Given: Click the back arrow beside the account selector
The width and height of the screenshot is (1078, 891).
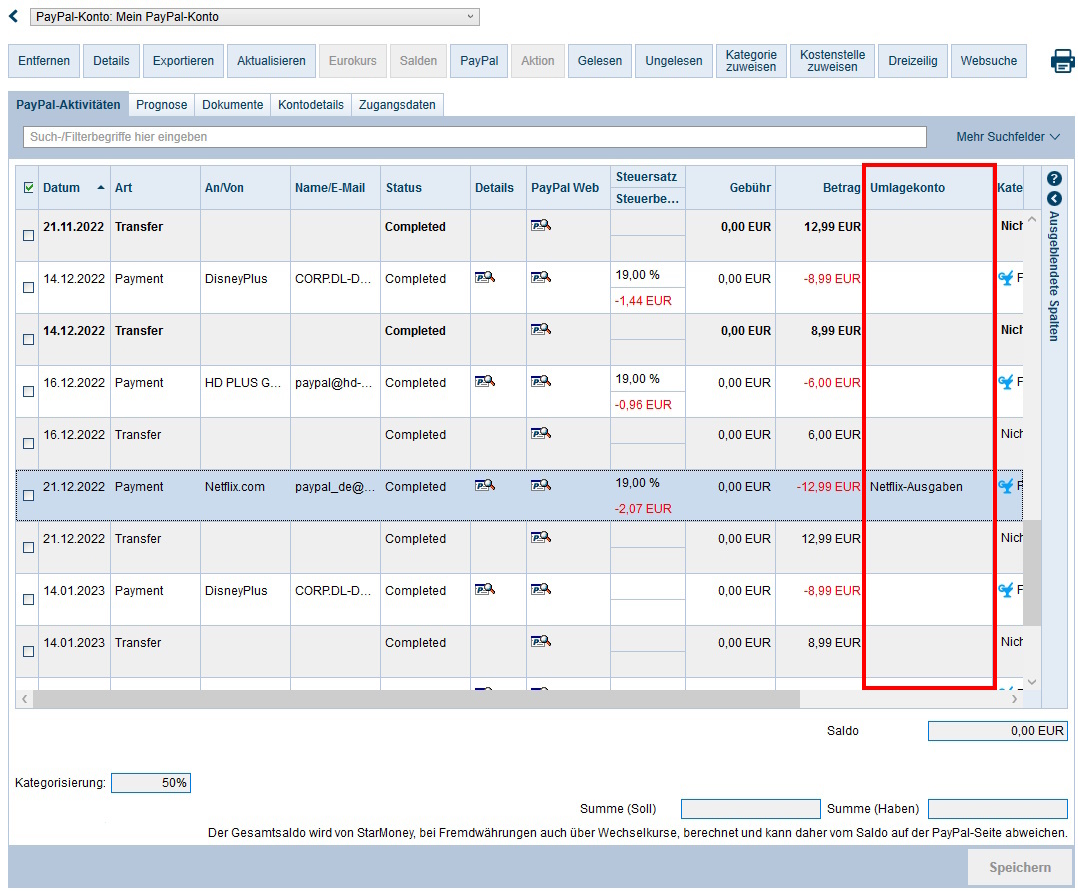Looking at the screenshot, I should pyautogui.click(x=14, y=17).
